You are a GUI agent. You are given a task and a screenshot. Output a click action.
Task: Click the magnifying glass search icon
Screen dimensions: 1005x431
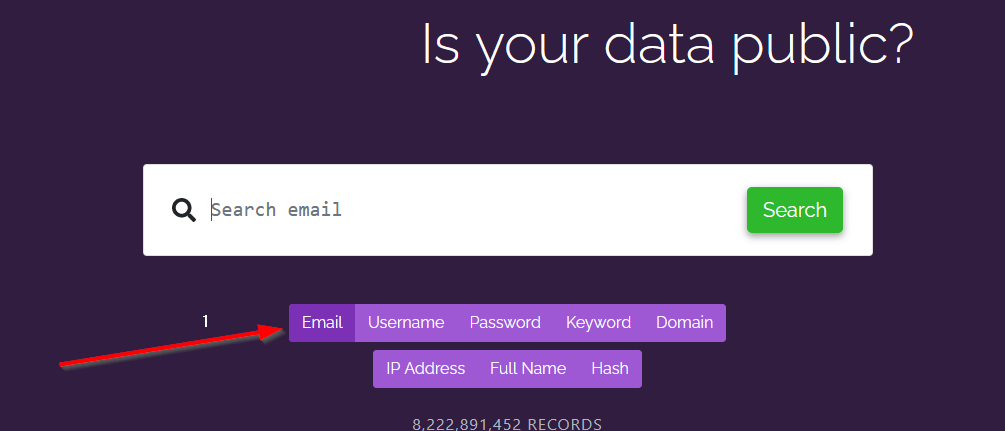pyautogui.click(x=184, y=210)
